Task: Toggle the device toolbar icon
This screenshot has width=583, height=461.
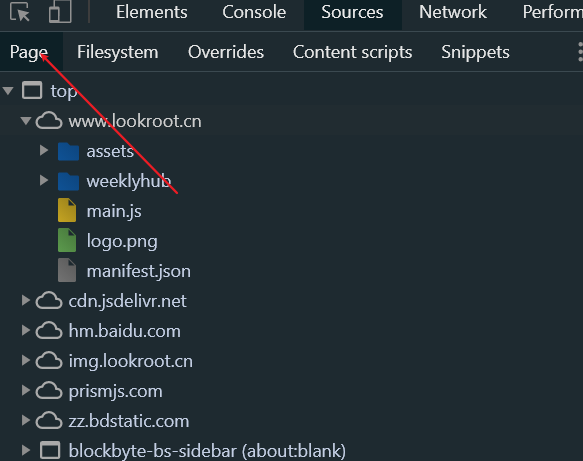Action: coord(60,12)
